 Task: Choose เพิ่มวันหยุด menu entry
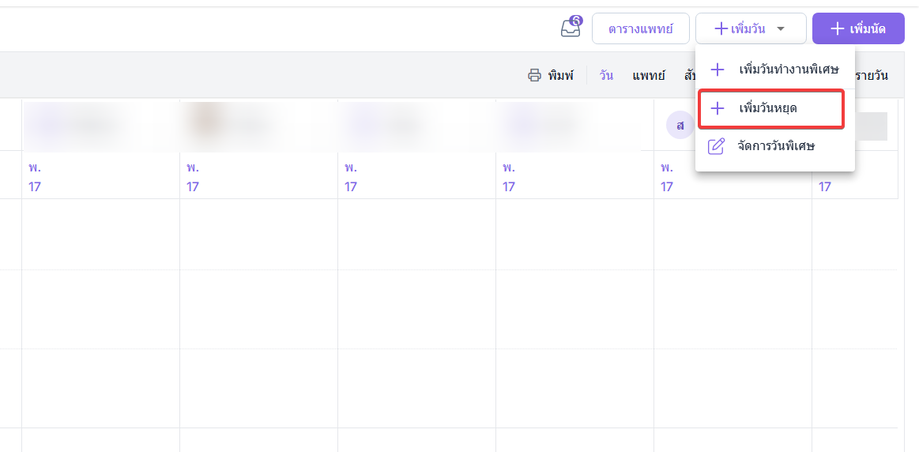(x=771, y=108)
